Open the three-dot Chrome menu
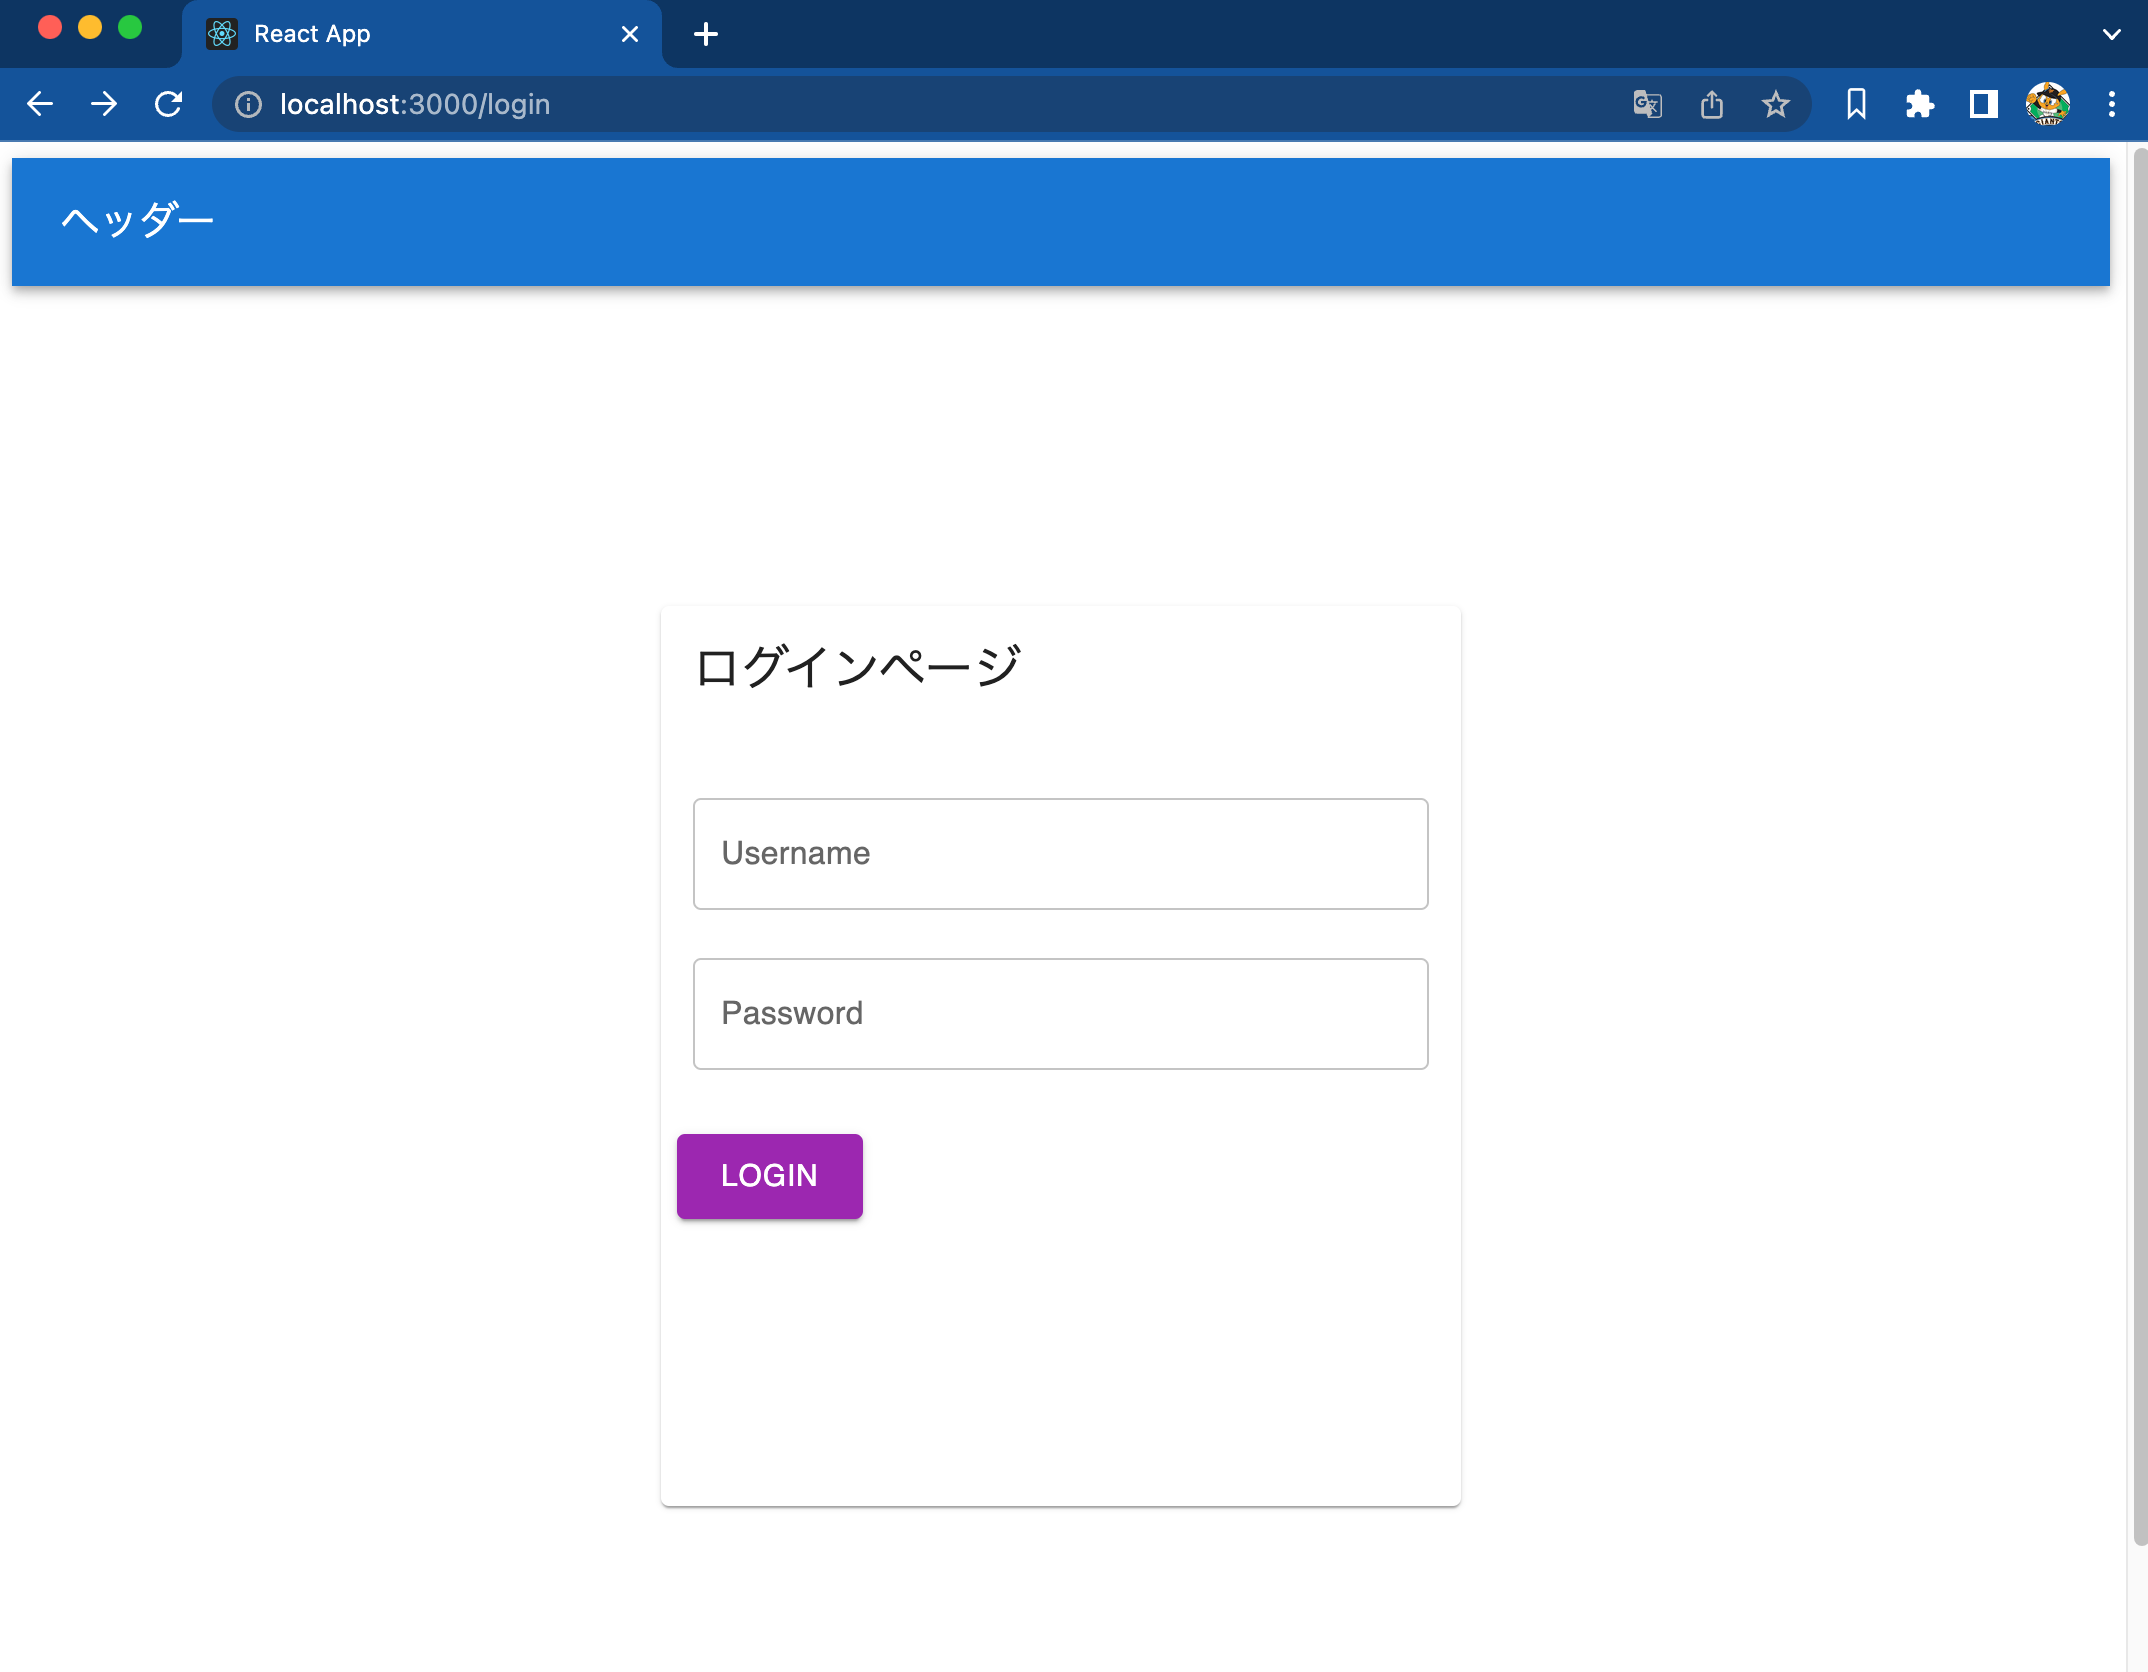The width and height of the screenshot is (2148, 1672). tap(2111, 104)
